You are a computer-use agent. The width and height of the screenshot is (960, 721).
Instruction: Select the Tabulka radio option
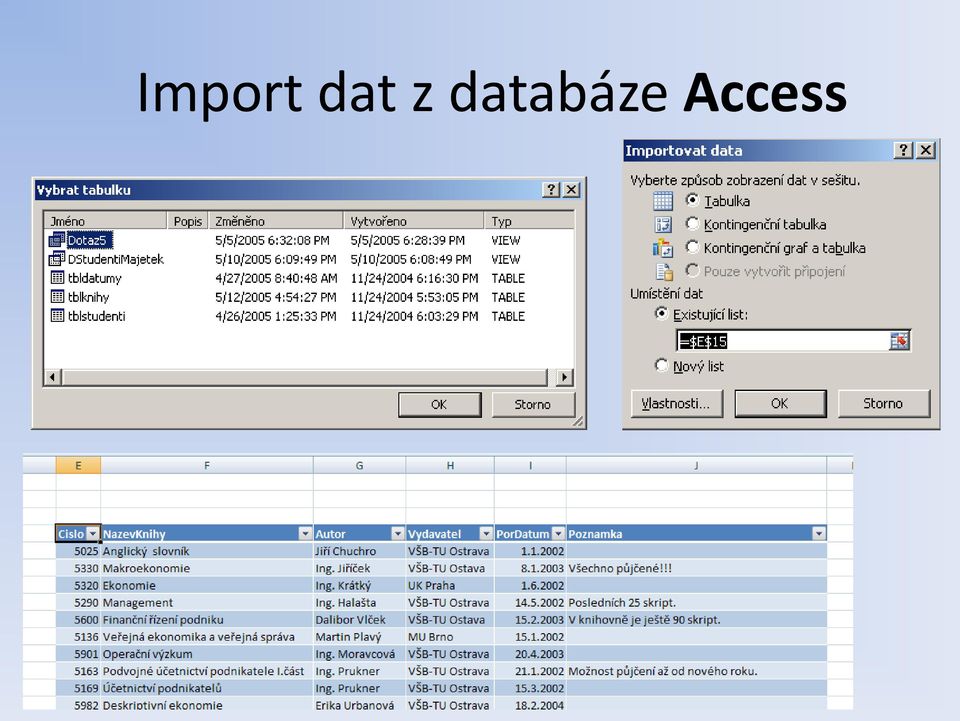tap(692, 200)
